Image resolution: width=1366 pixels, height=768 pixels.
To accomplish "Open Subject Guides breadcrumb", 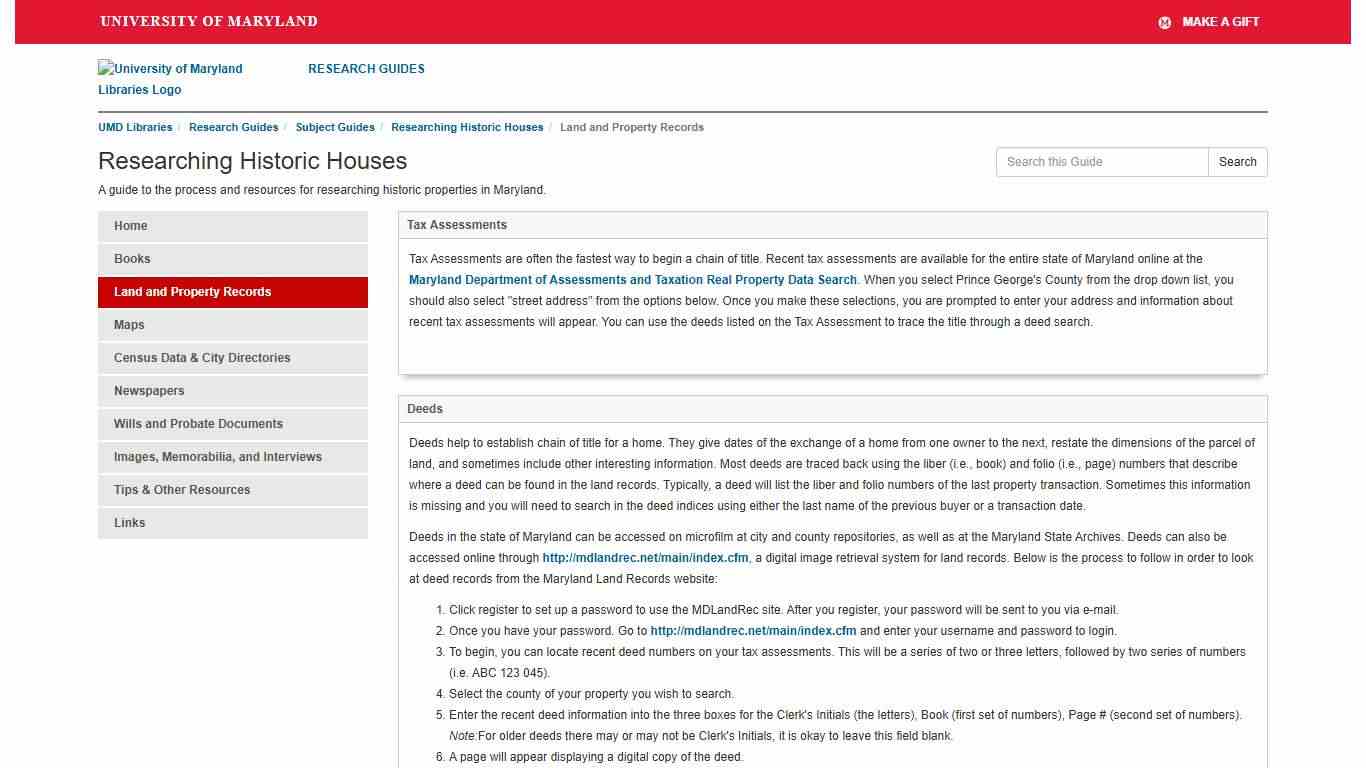I will click(x=335, y=127).
